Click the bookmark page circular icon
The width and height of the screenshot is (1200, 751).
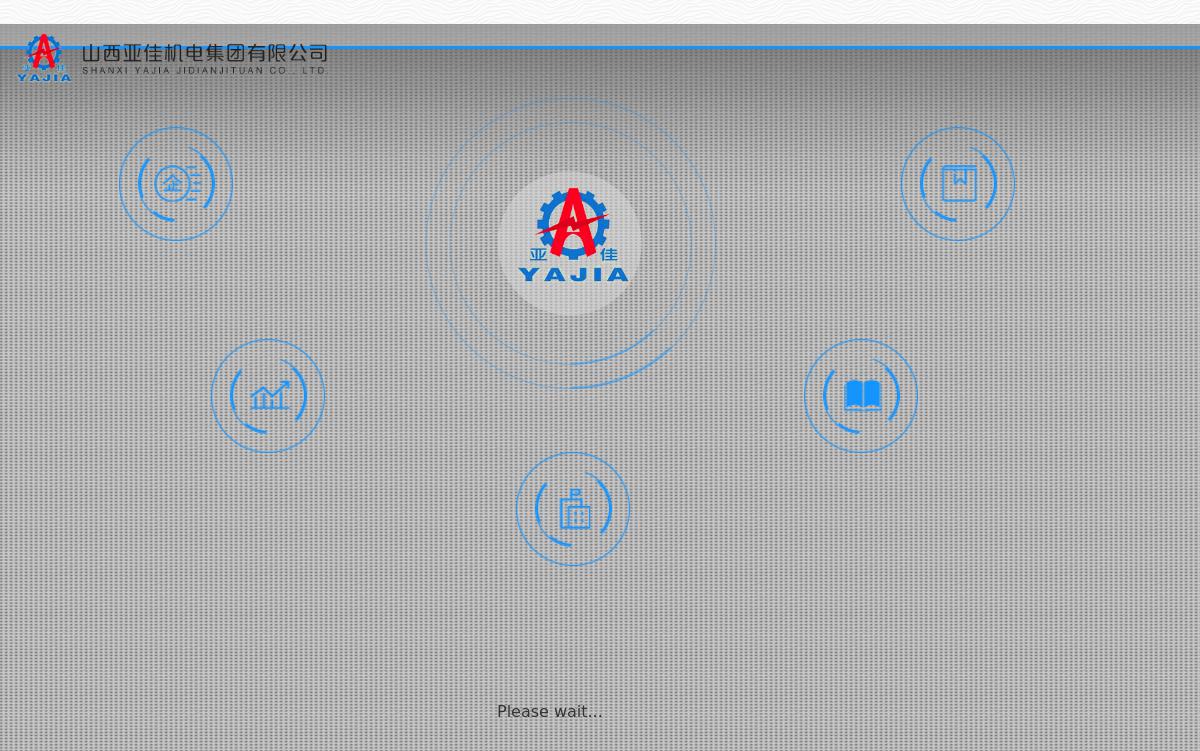(x=958, y=184)
